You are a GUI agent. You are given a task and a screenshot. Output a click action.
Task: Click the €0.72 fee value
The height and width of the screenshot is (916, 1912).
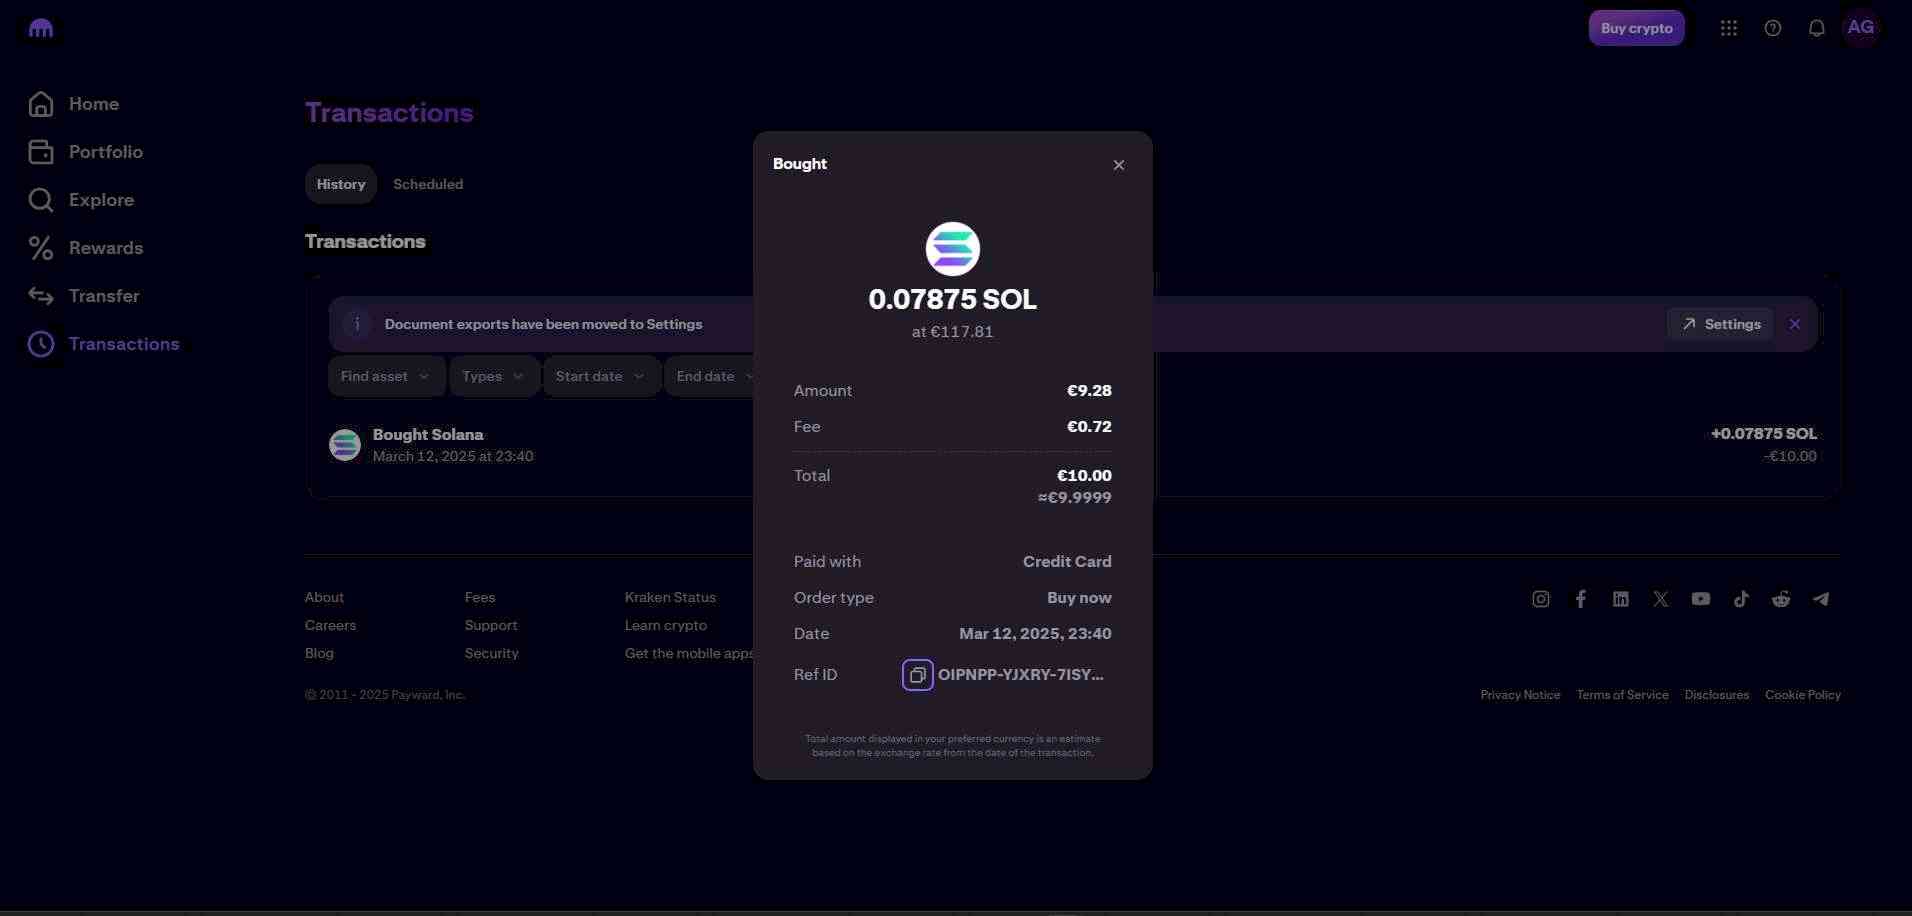(x=1089, y=427)
